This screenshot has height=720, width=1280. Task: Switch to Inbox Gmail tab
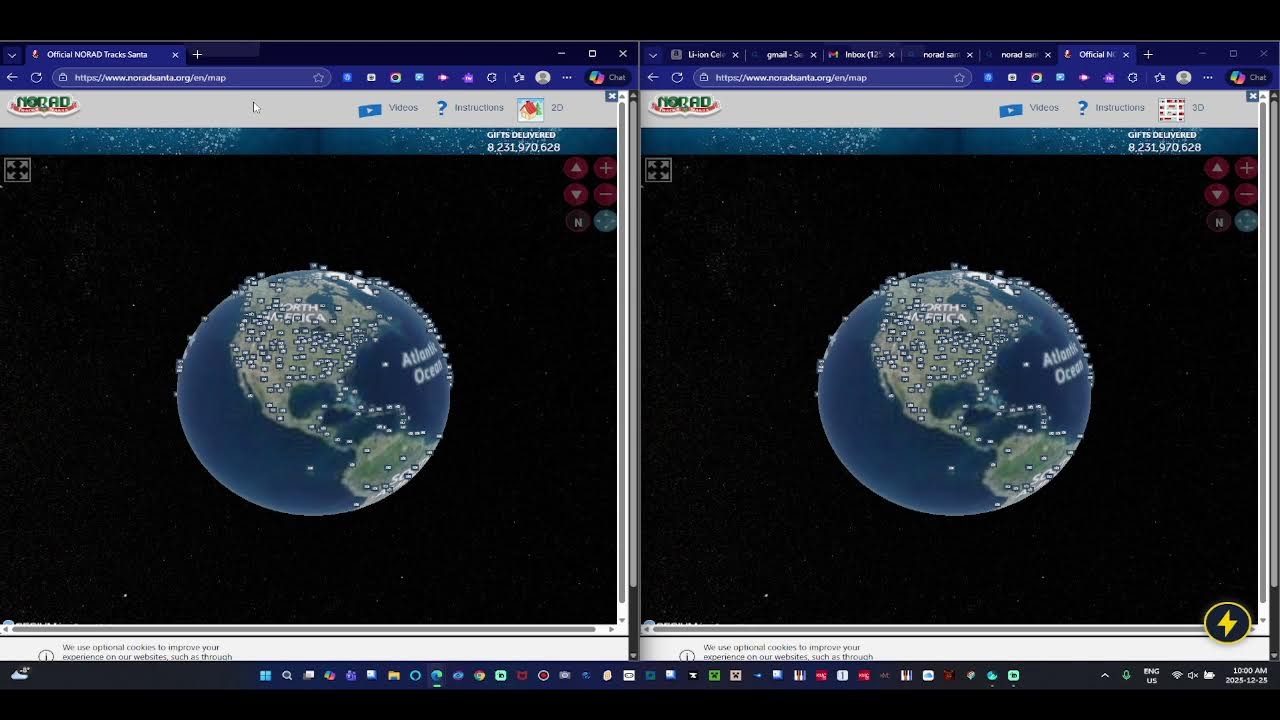[861, 55]
